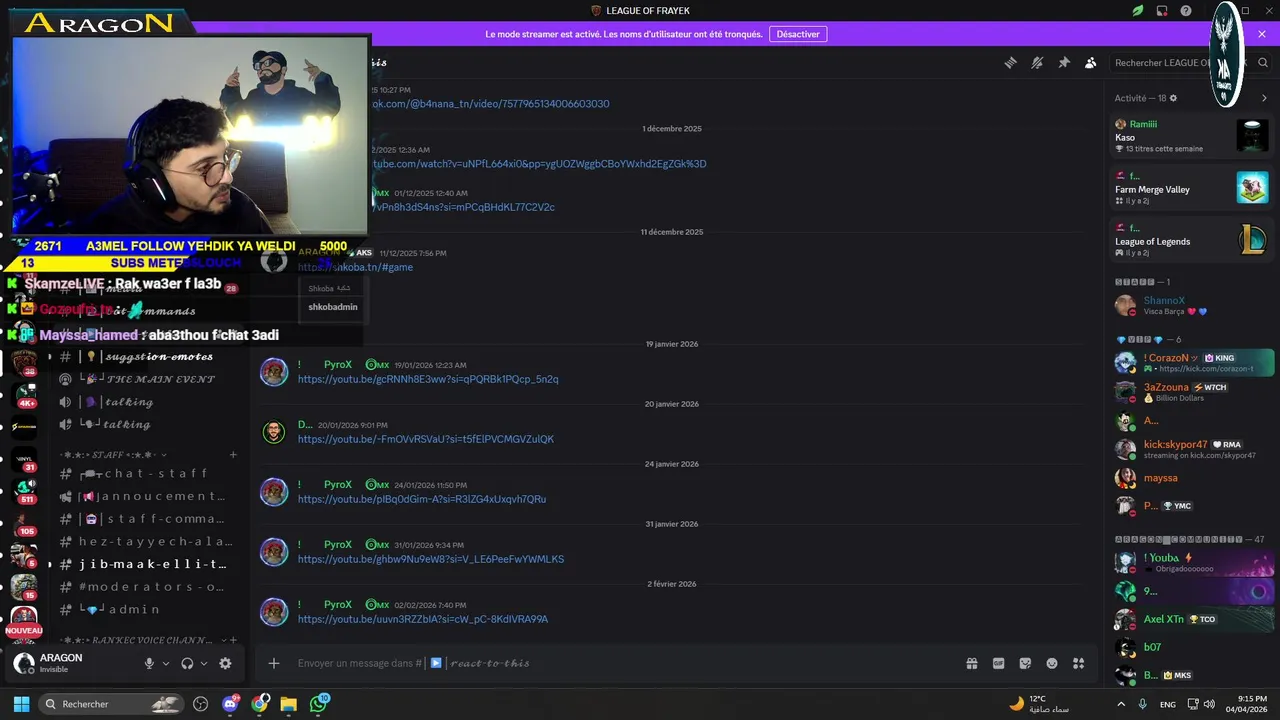Click the message input field

point(620,663)
